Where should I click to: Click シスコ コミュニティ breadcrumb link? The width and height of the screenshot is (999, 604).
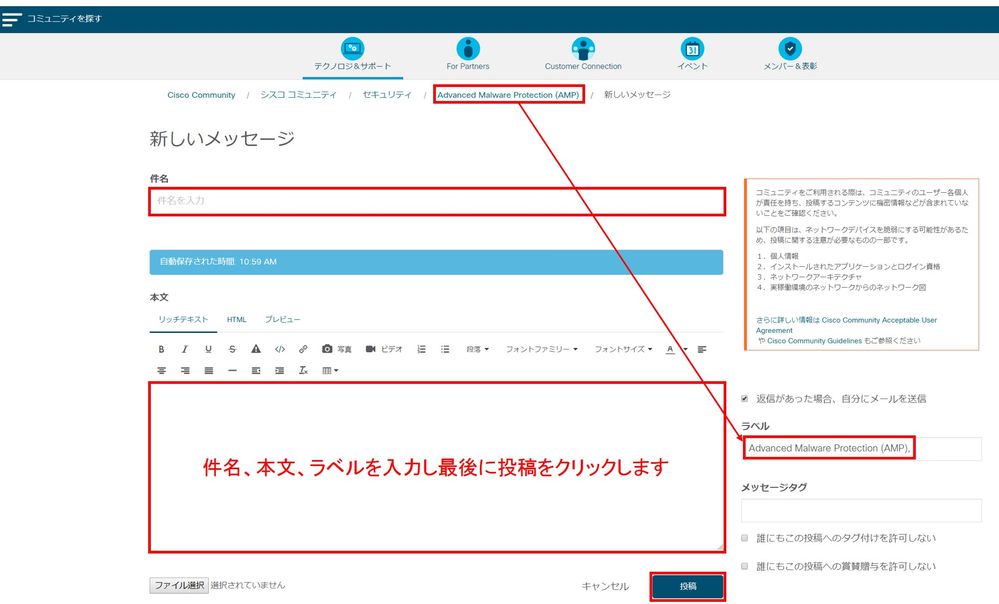pos(298,95)
